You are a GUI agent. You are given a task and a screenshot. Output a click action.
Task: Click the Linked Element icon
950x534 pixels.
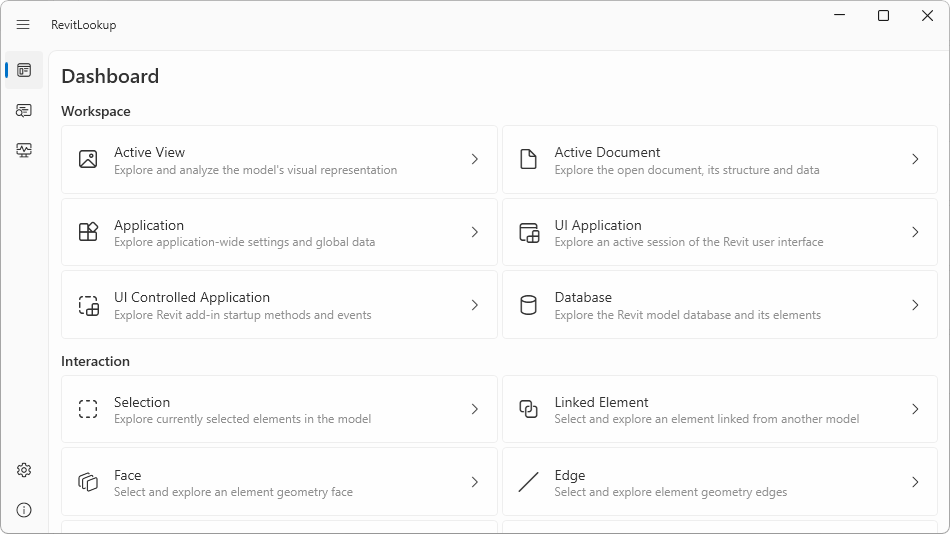coord(529,409)
